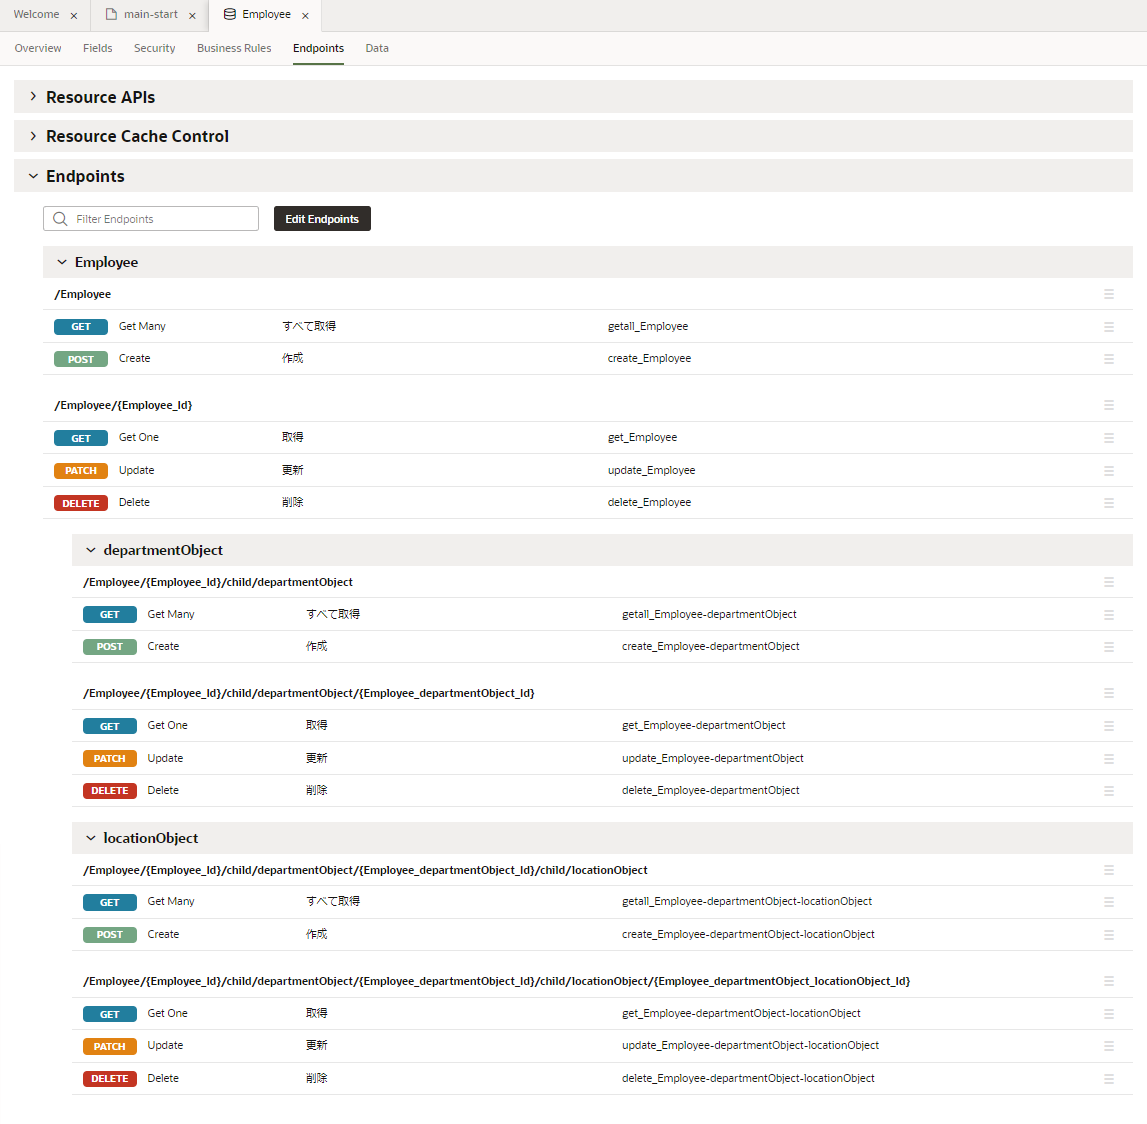
Task: Open menu icon for delete_Employee-departmentObject-locationObject row
Action: click(1108, 1079)
